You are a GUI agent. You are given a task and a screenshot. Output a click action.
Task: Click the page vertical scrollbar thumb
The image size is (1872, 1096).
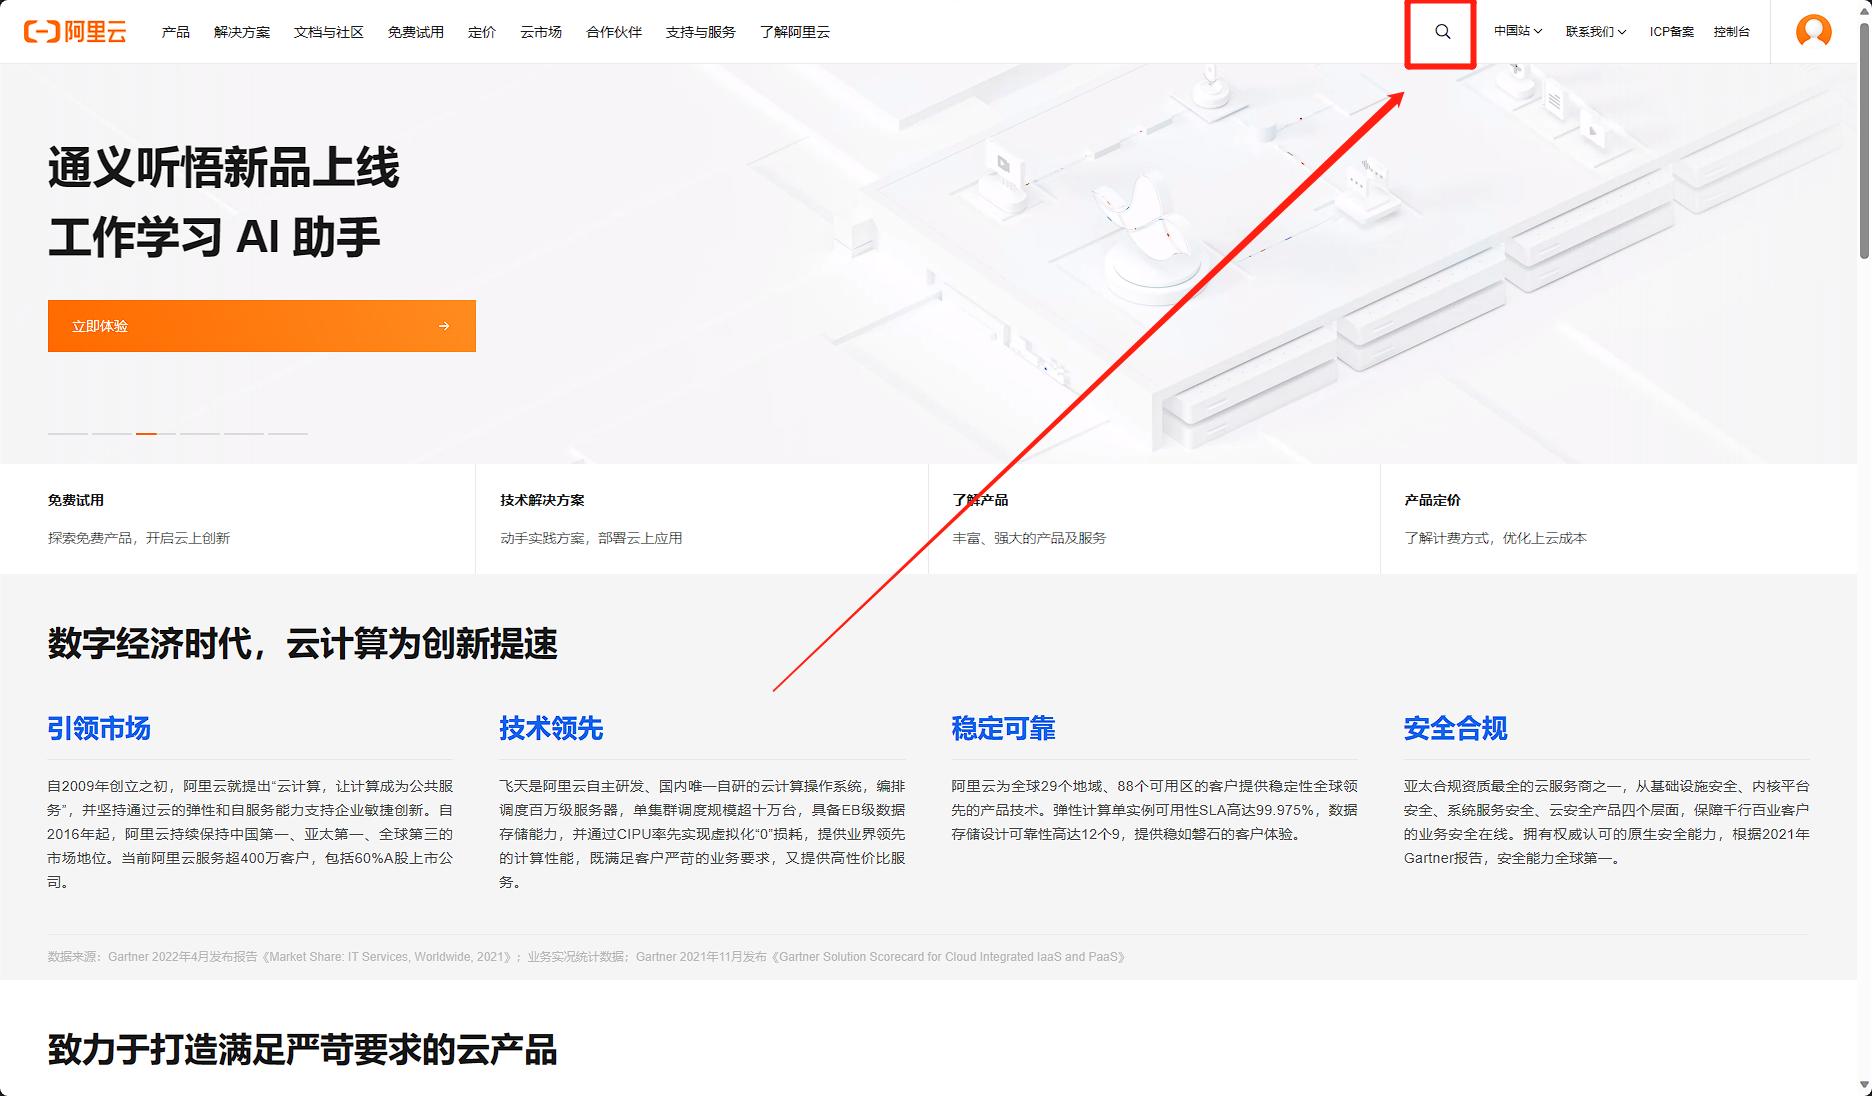click(1864, 140)
